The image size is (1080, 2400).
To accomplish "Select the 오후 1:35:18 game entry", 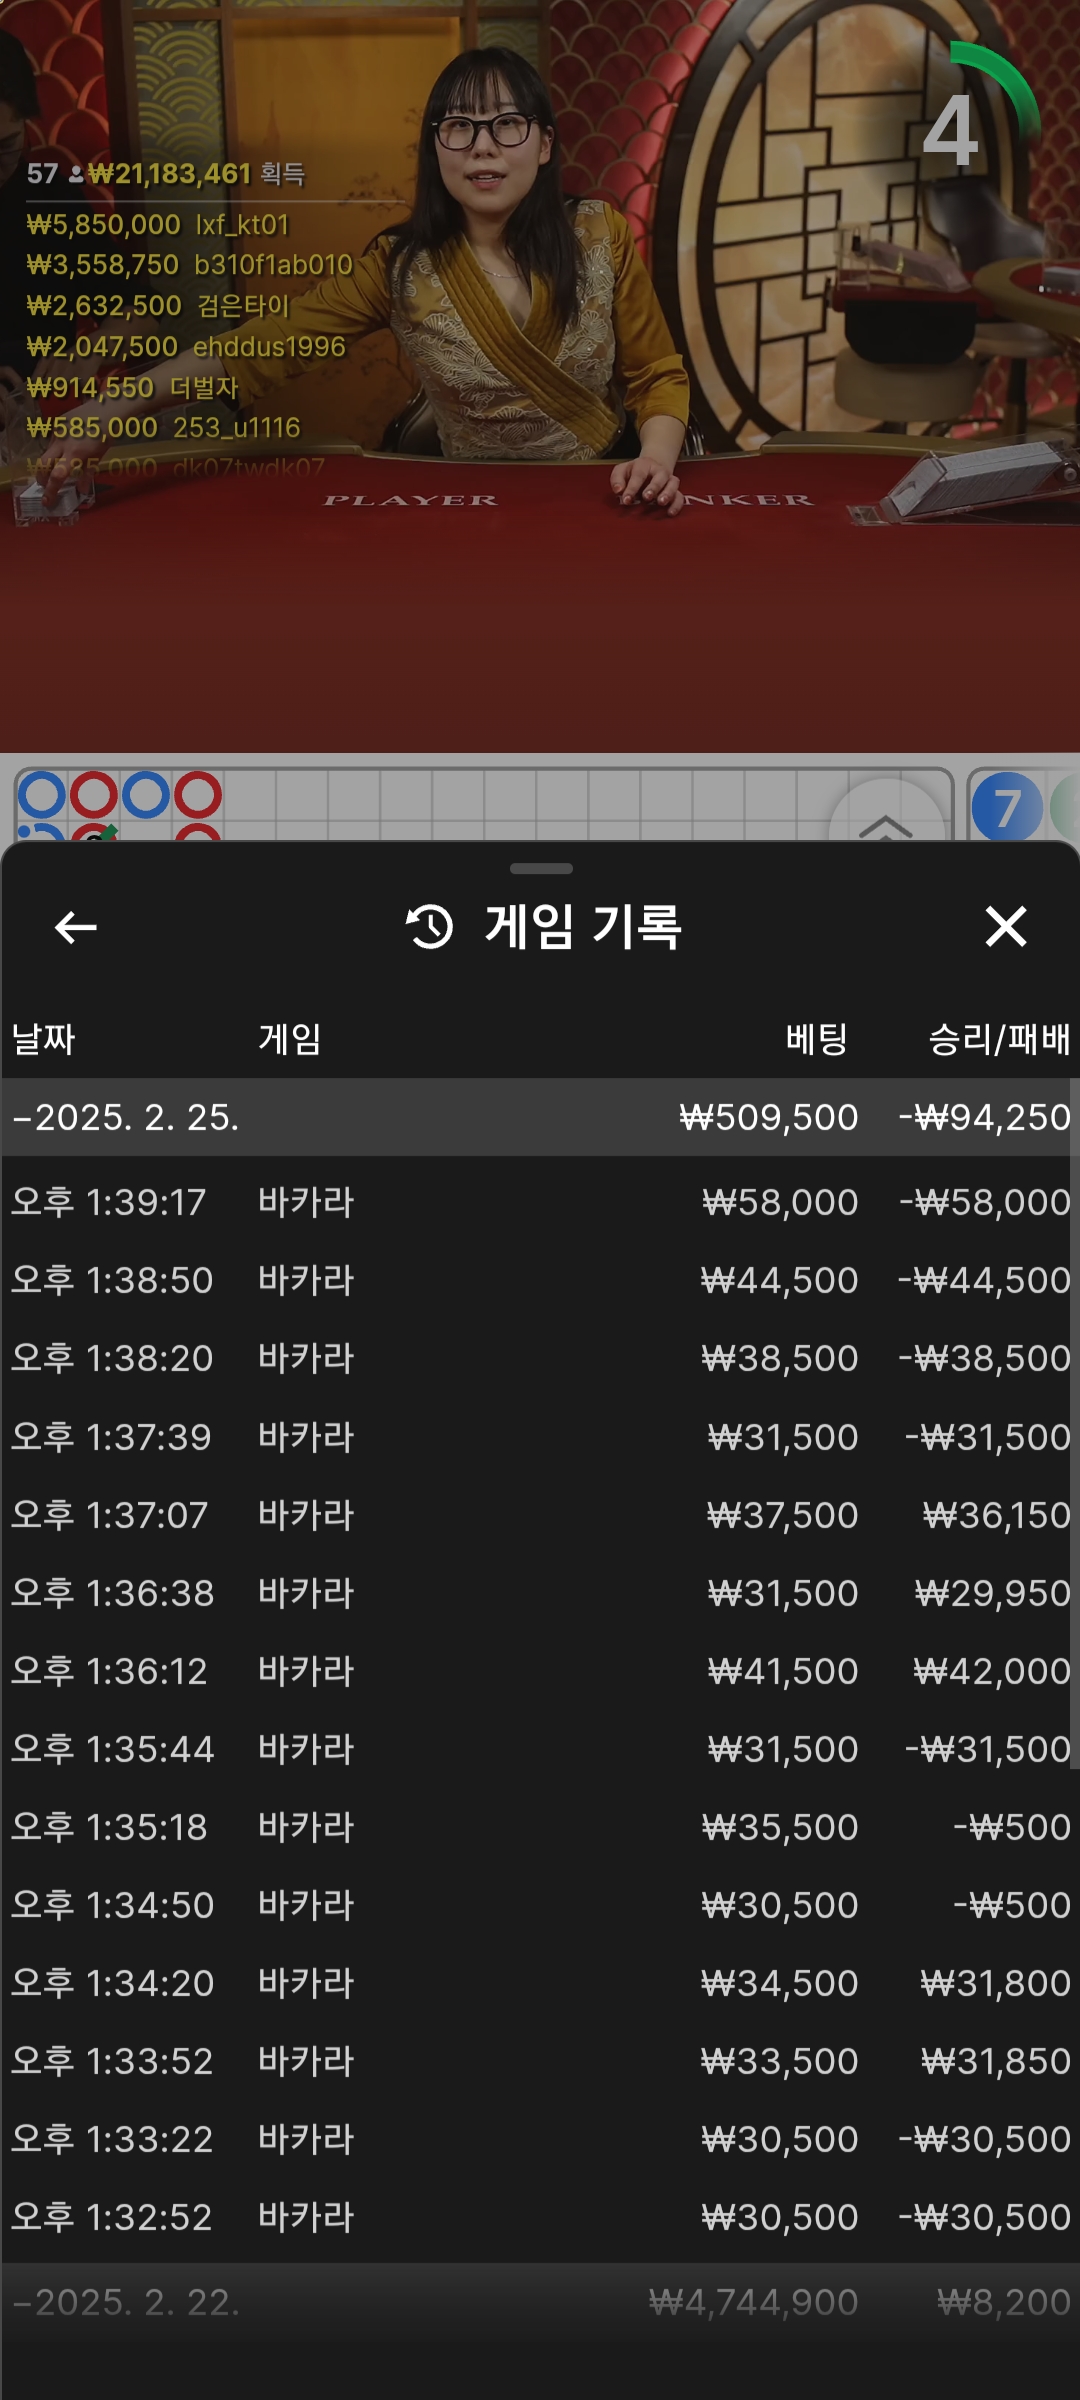I will click(540, 1827).
